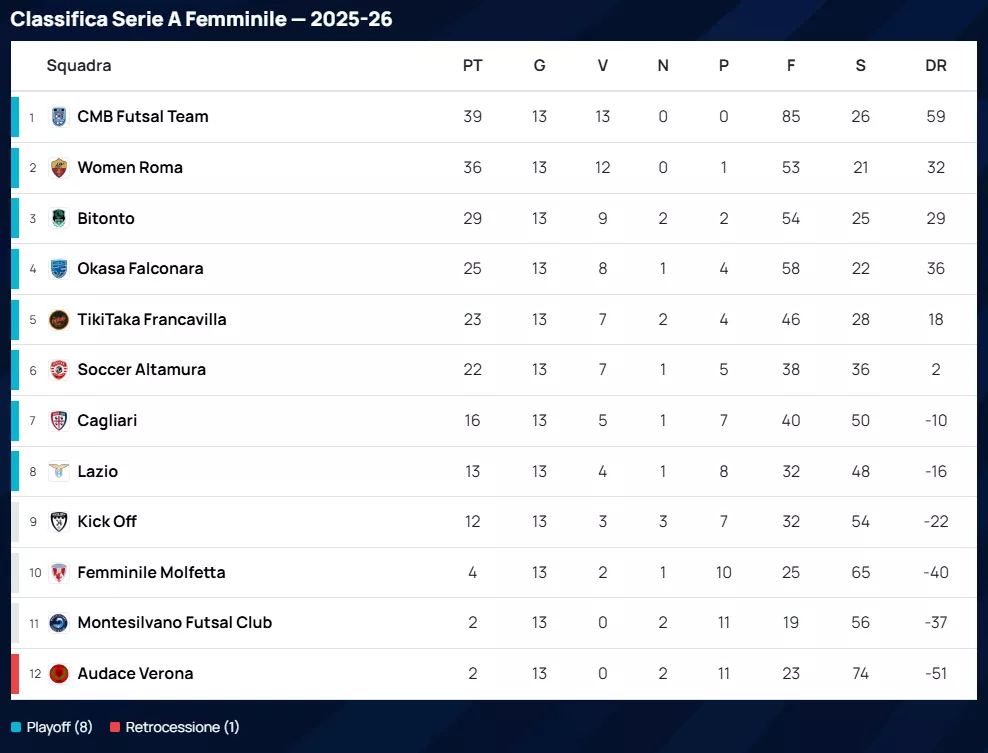Sort standings by DR column header
988x753 pixels.
coord(935,66)
